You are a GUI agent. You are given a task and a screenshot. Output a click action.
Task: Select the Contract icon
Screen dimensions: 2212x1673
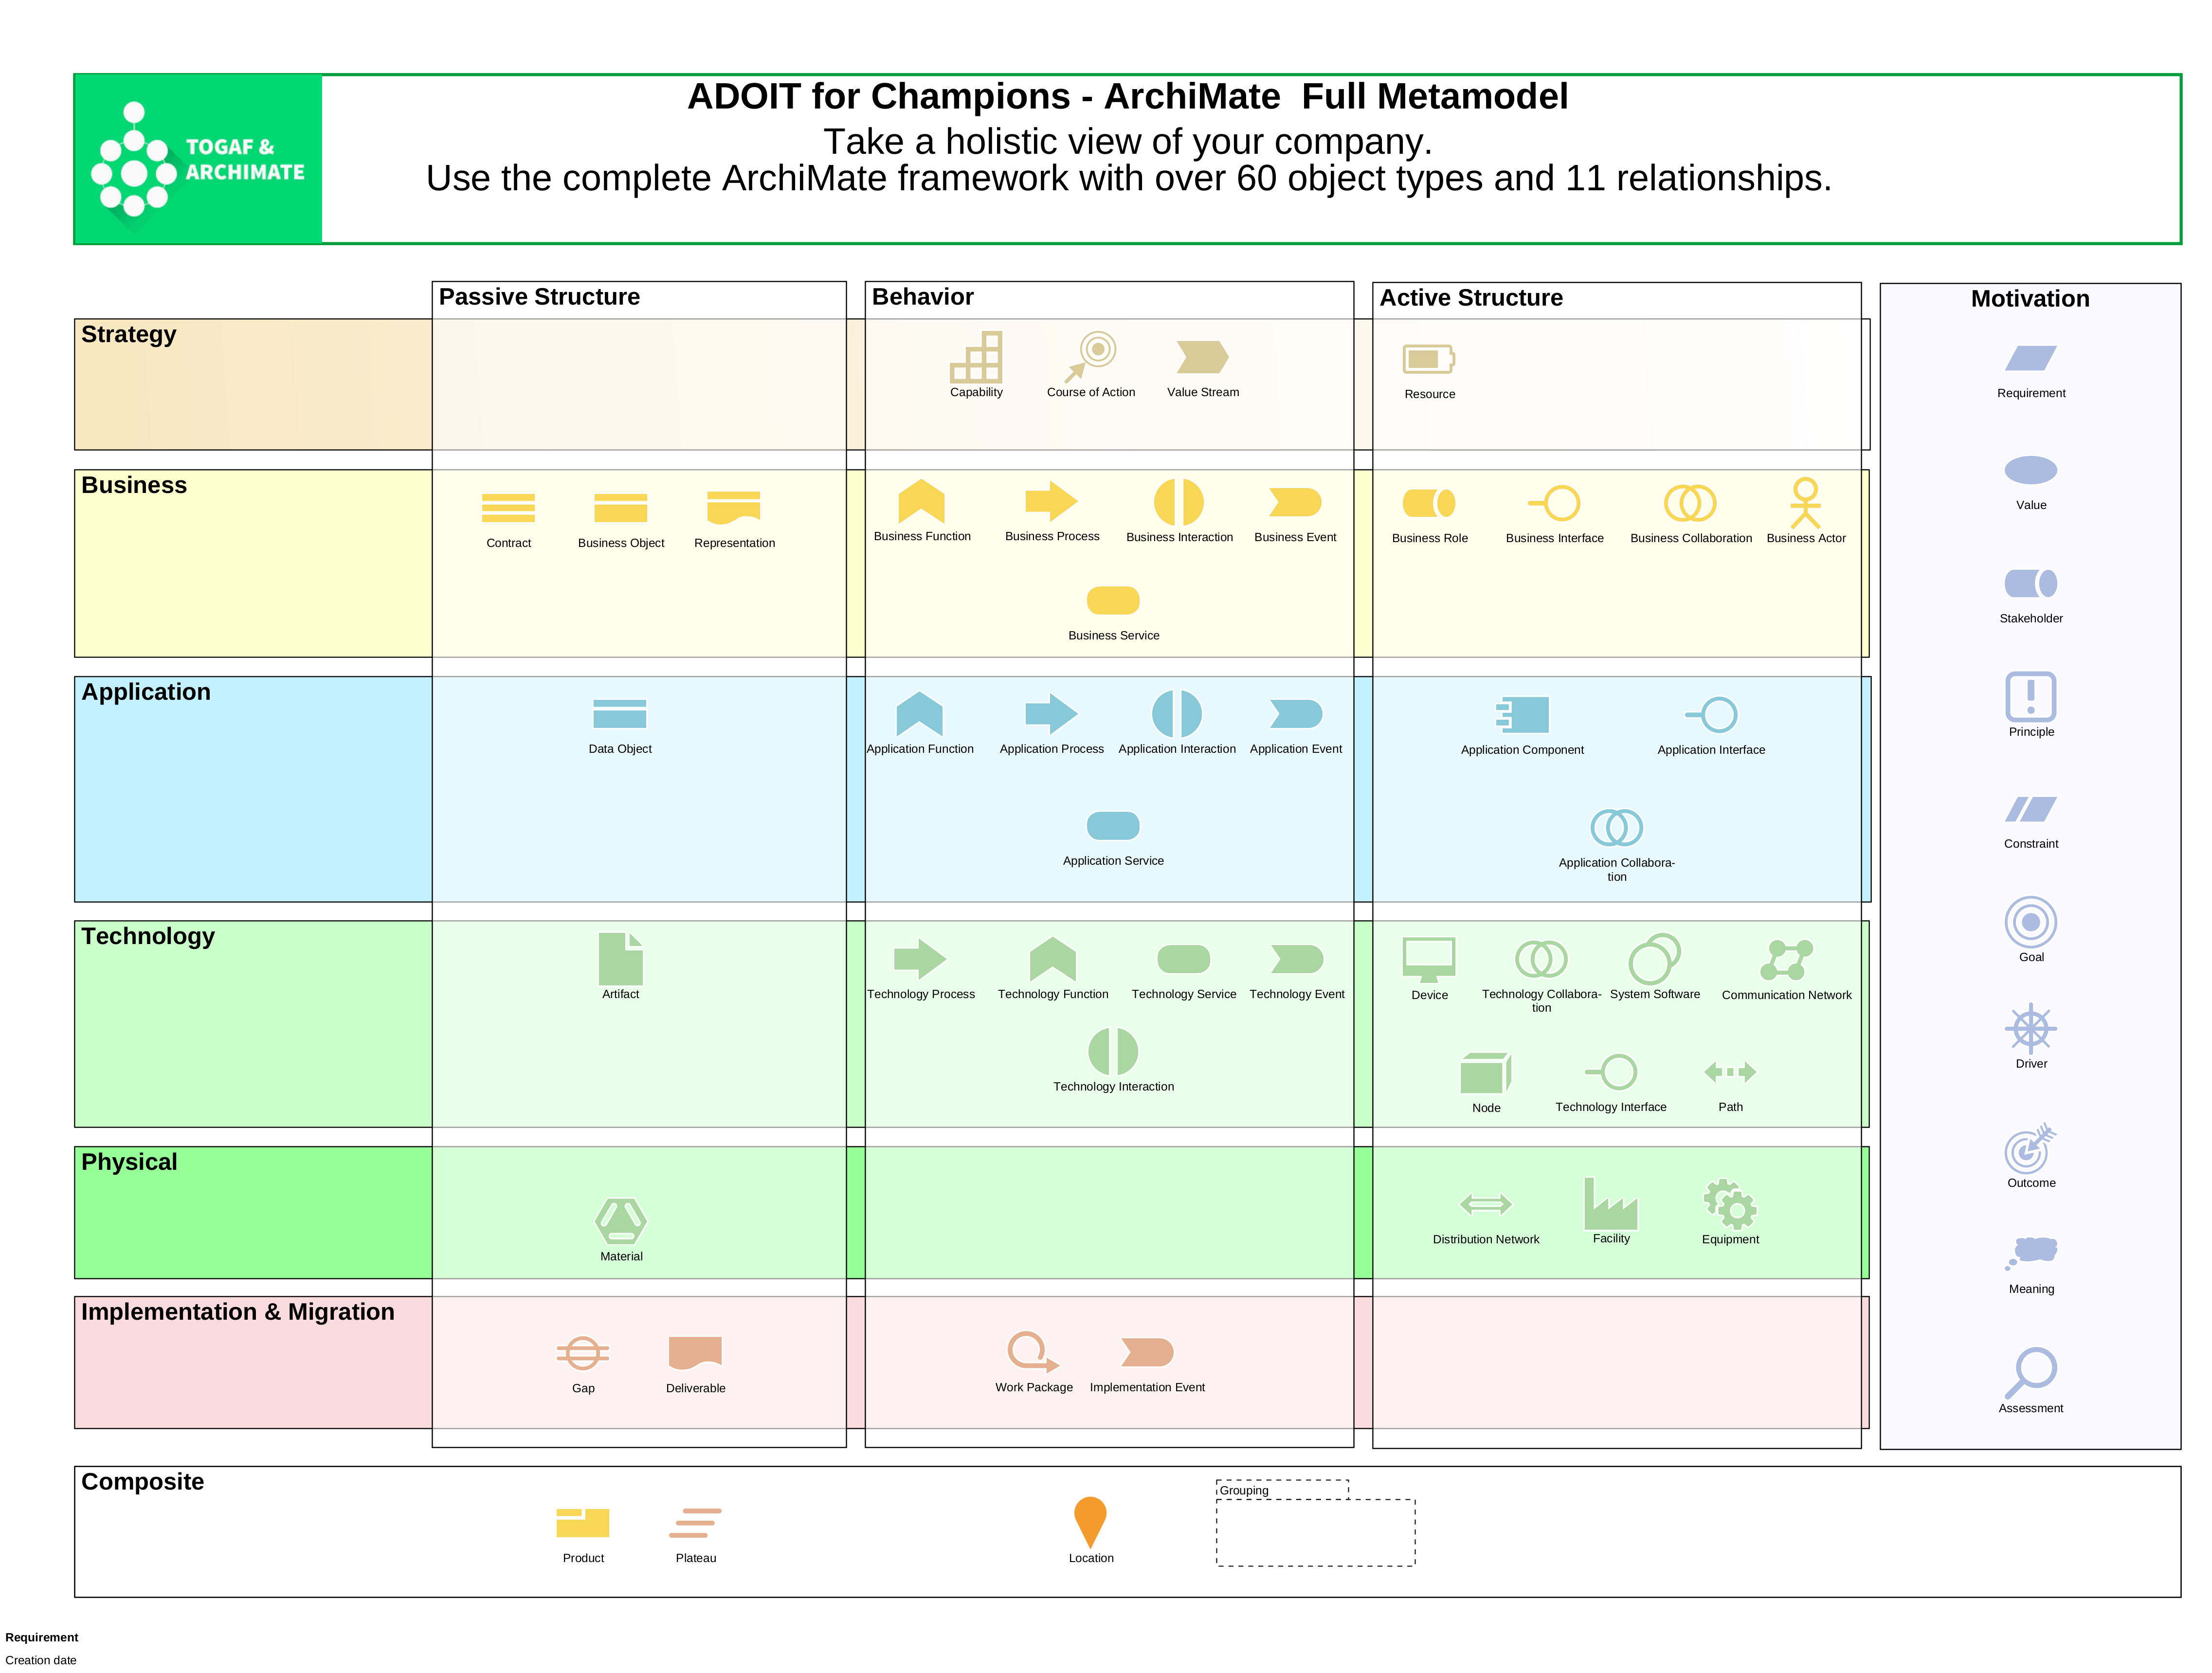click(x=508, y=508)
